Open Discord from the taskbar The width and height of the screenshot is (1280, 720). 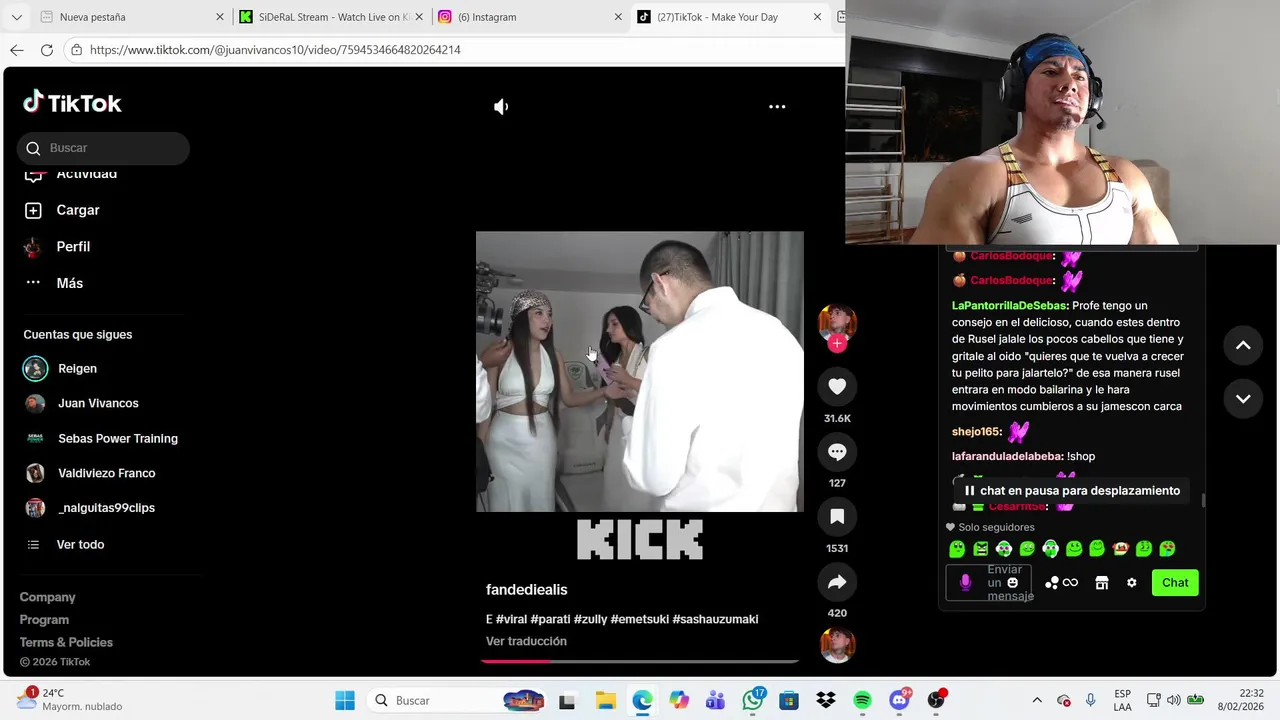[899, 700]
